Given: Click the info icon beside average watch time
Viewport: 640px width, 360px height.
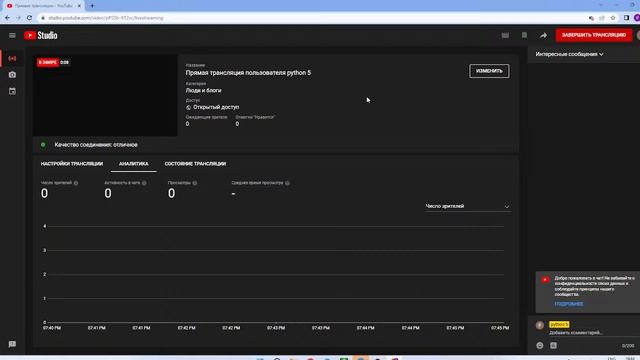Looking at the screenshot, I should point(287,183).
